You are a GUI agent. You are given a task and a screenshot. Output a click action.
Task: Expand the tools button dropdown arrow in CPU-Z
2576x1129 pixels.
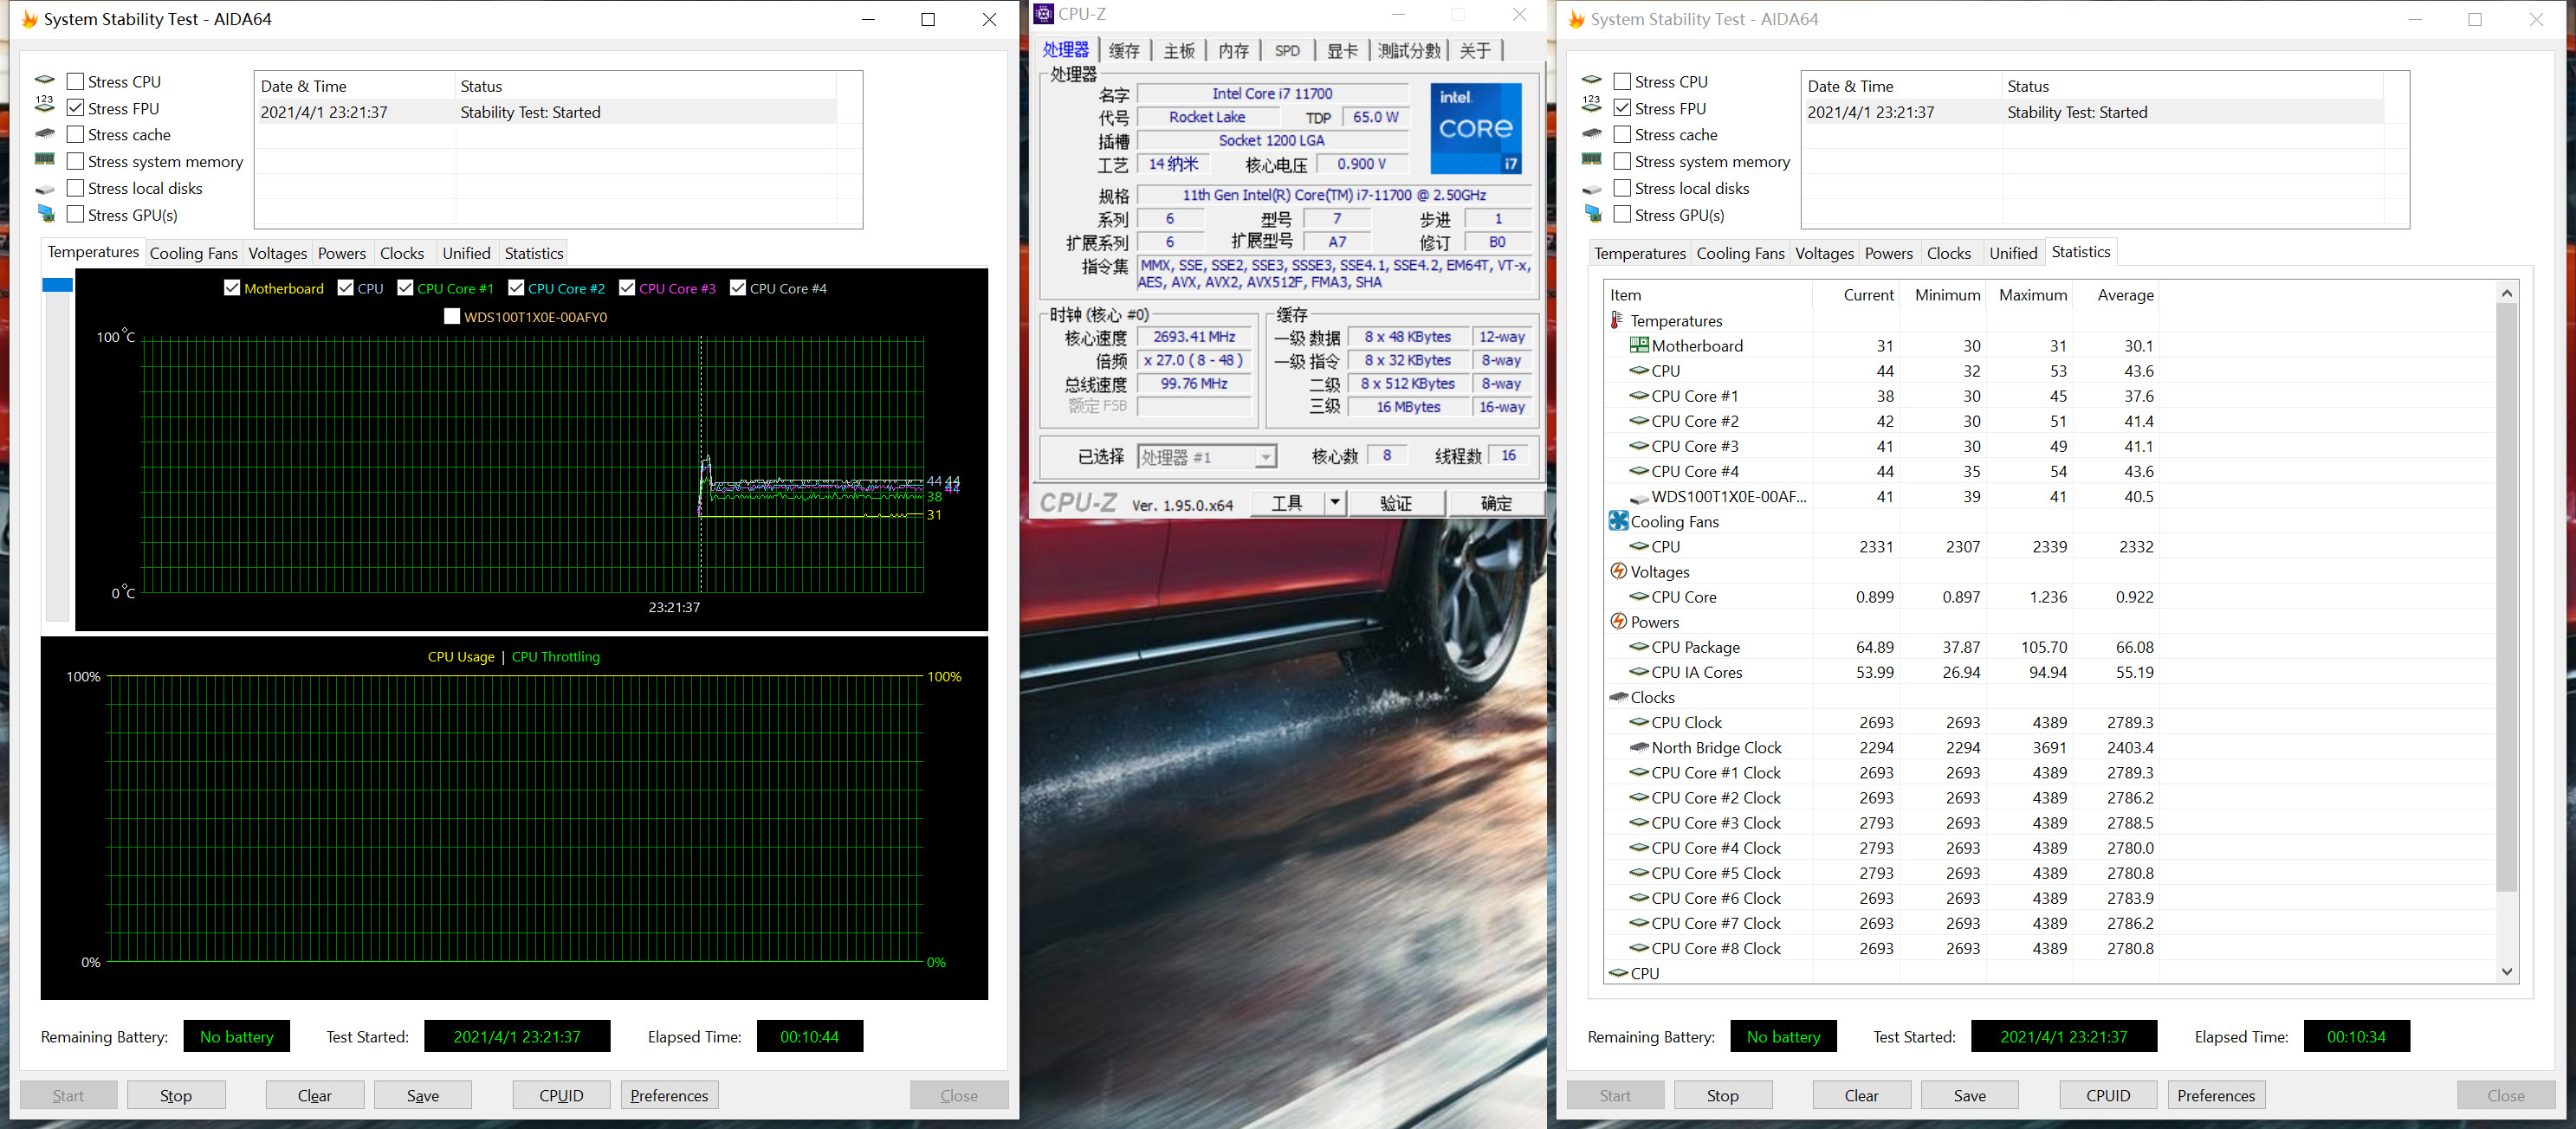tap(1334, 502)
